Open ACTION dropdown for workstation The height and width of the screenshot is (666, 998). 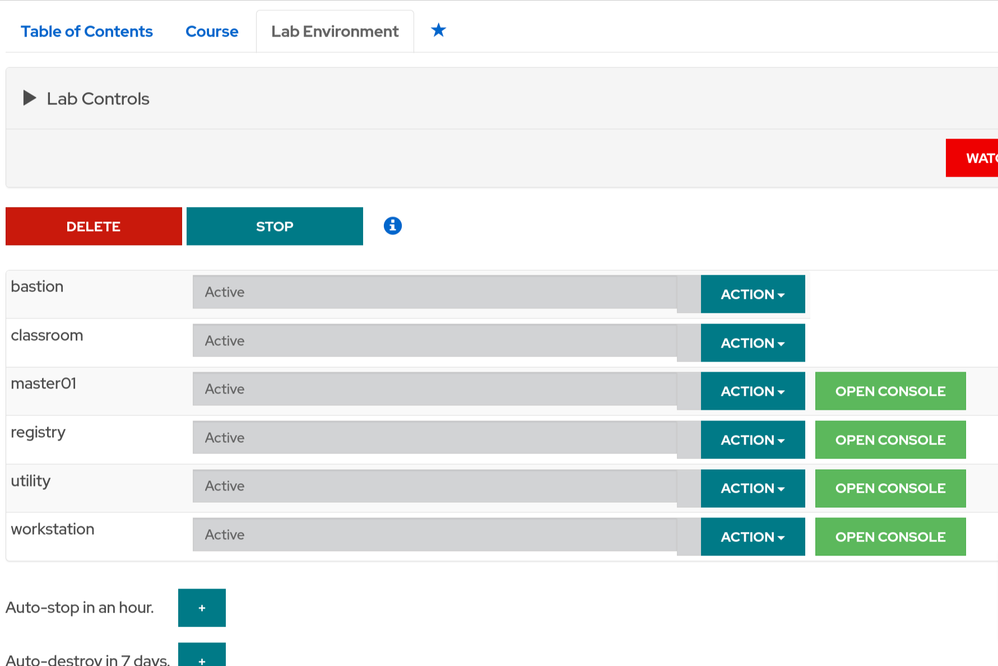point(752,537)
